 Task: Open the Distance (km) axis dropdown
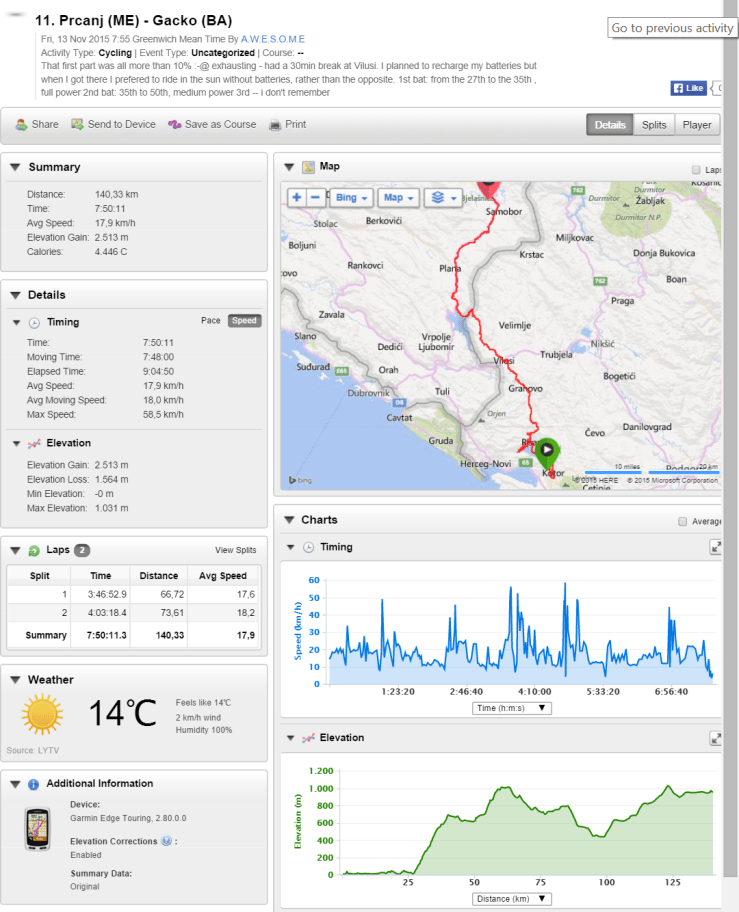512,899
